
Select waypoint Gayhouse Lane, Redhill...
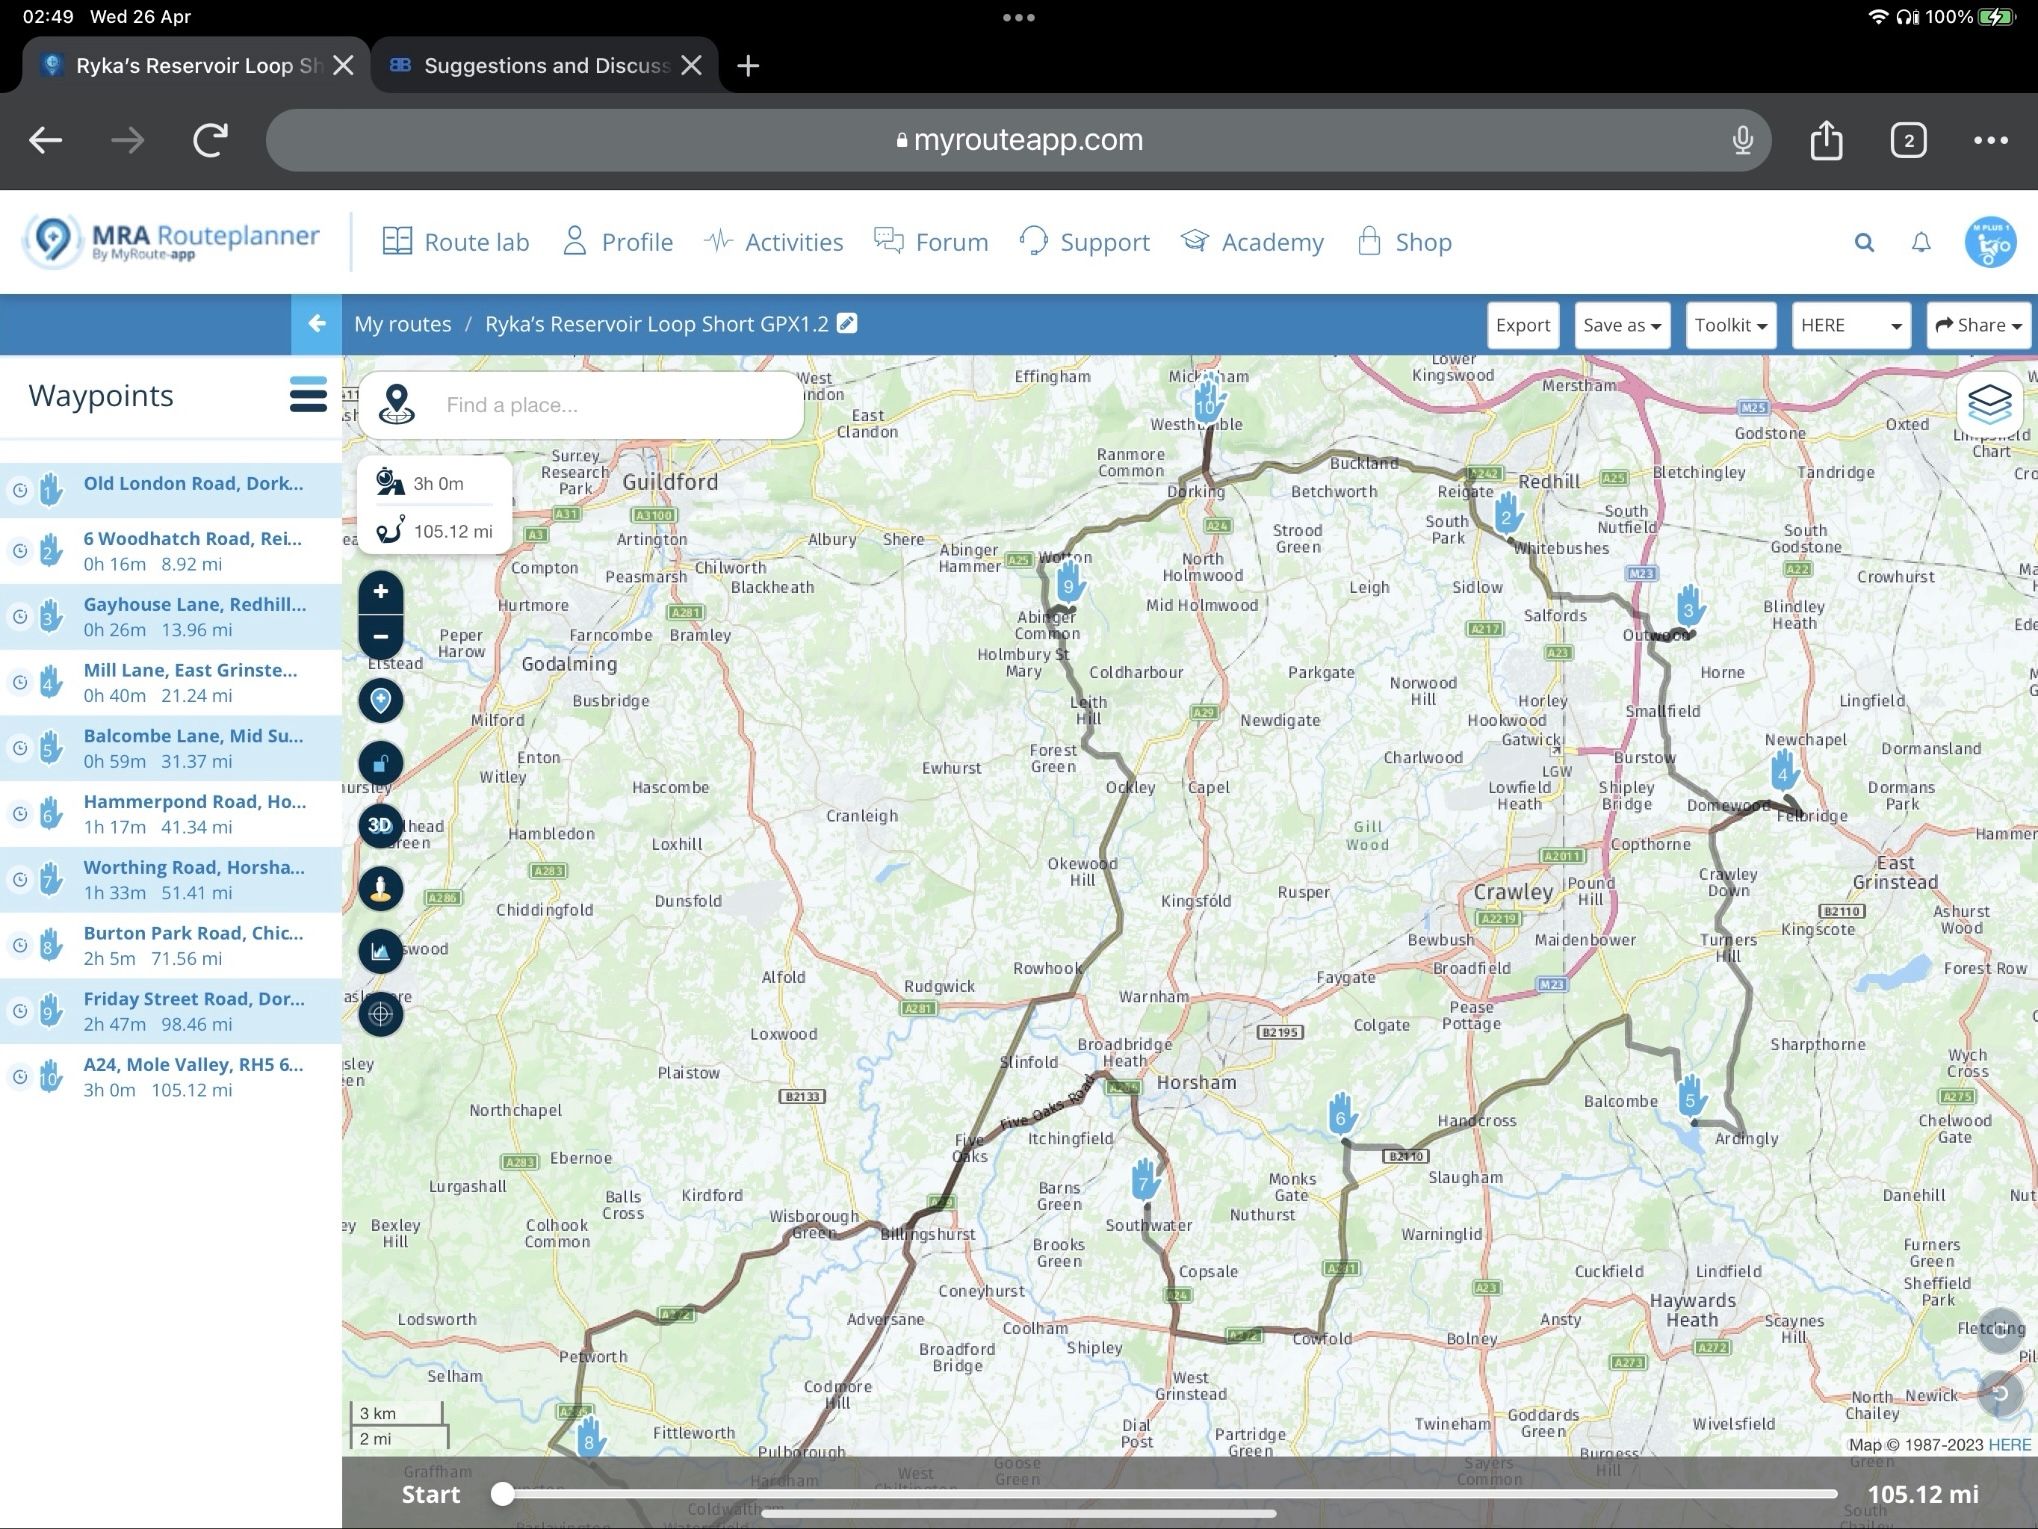tap(170, 617)
